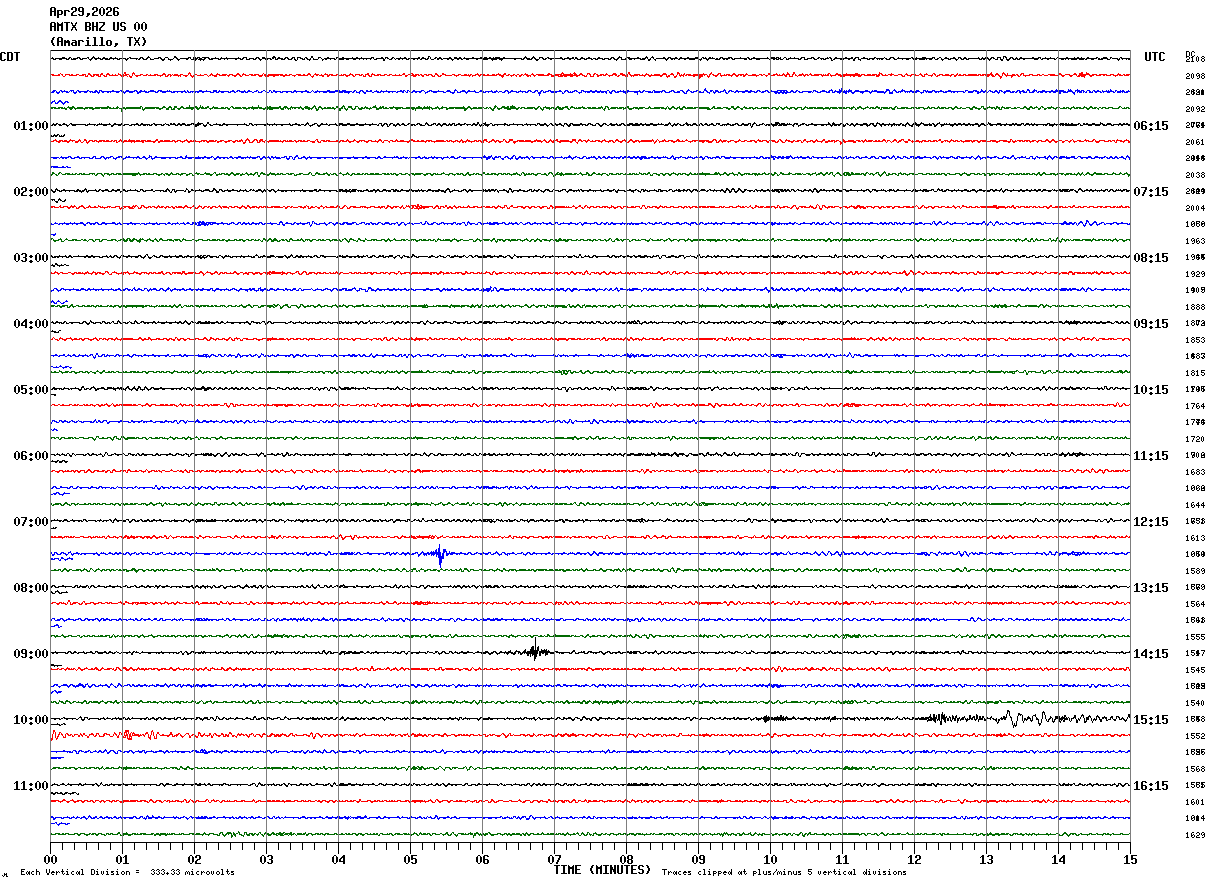Click the (Amarillo, TX) location text

98,42
